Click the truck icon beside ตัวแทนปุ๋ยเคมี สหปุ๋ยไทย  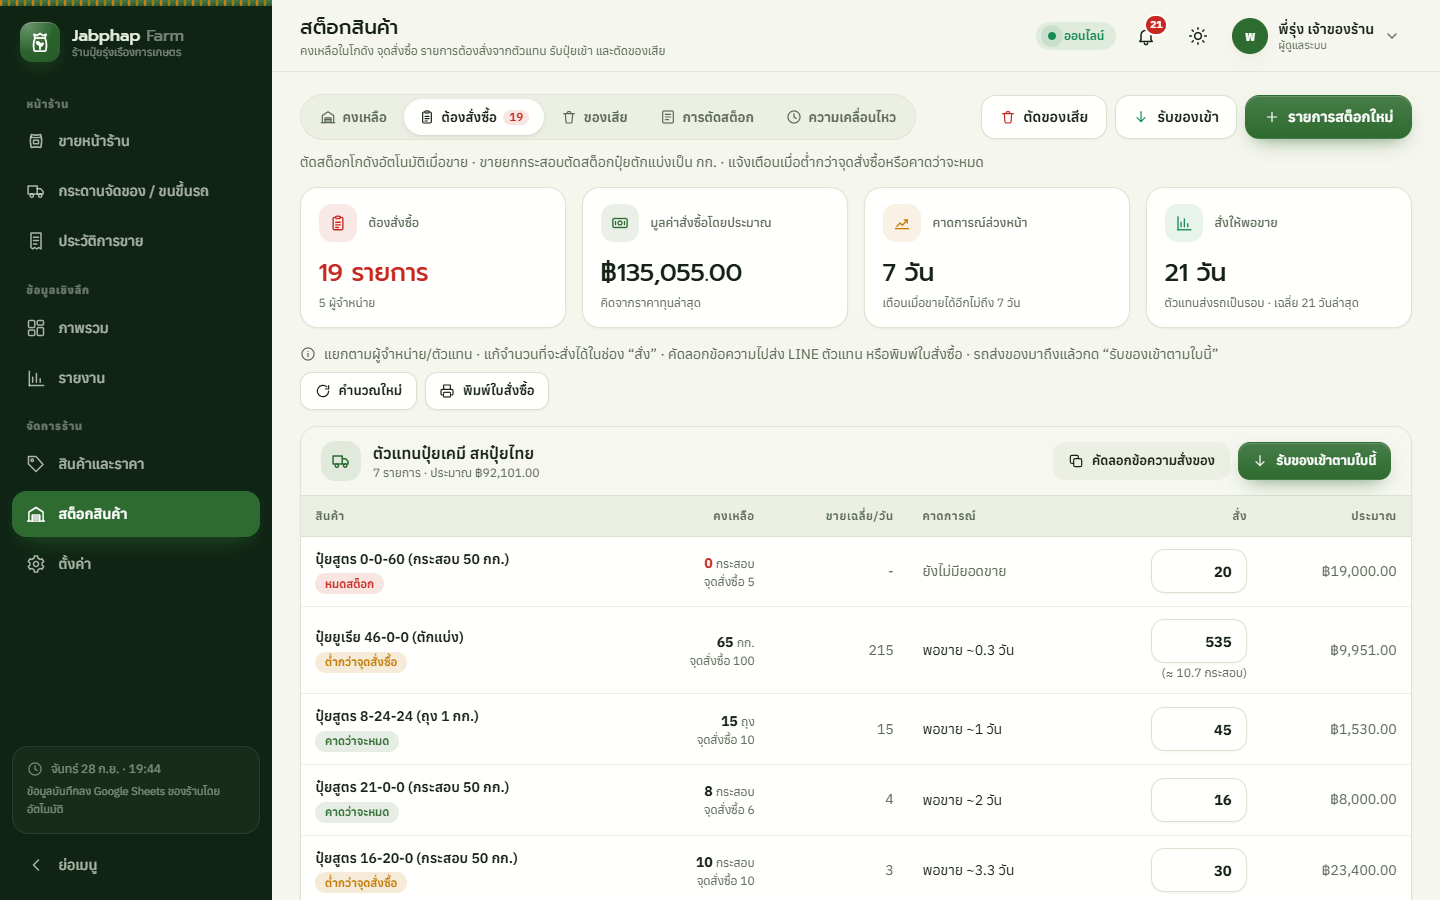[x=341, y=461]
